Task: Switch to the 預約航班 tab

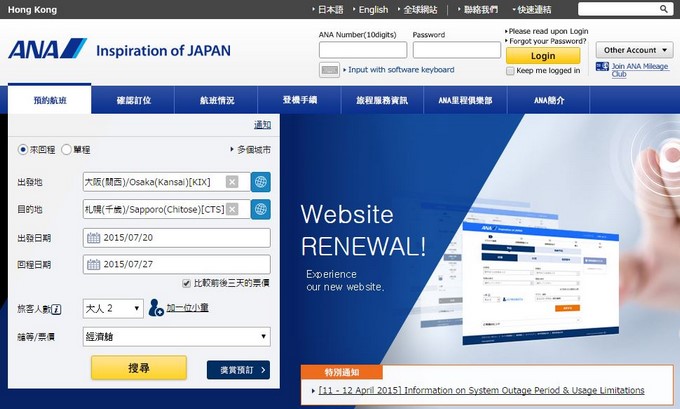Action: point(50,100)
